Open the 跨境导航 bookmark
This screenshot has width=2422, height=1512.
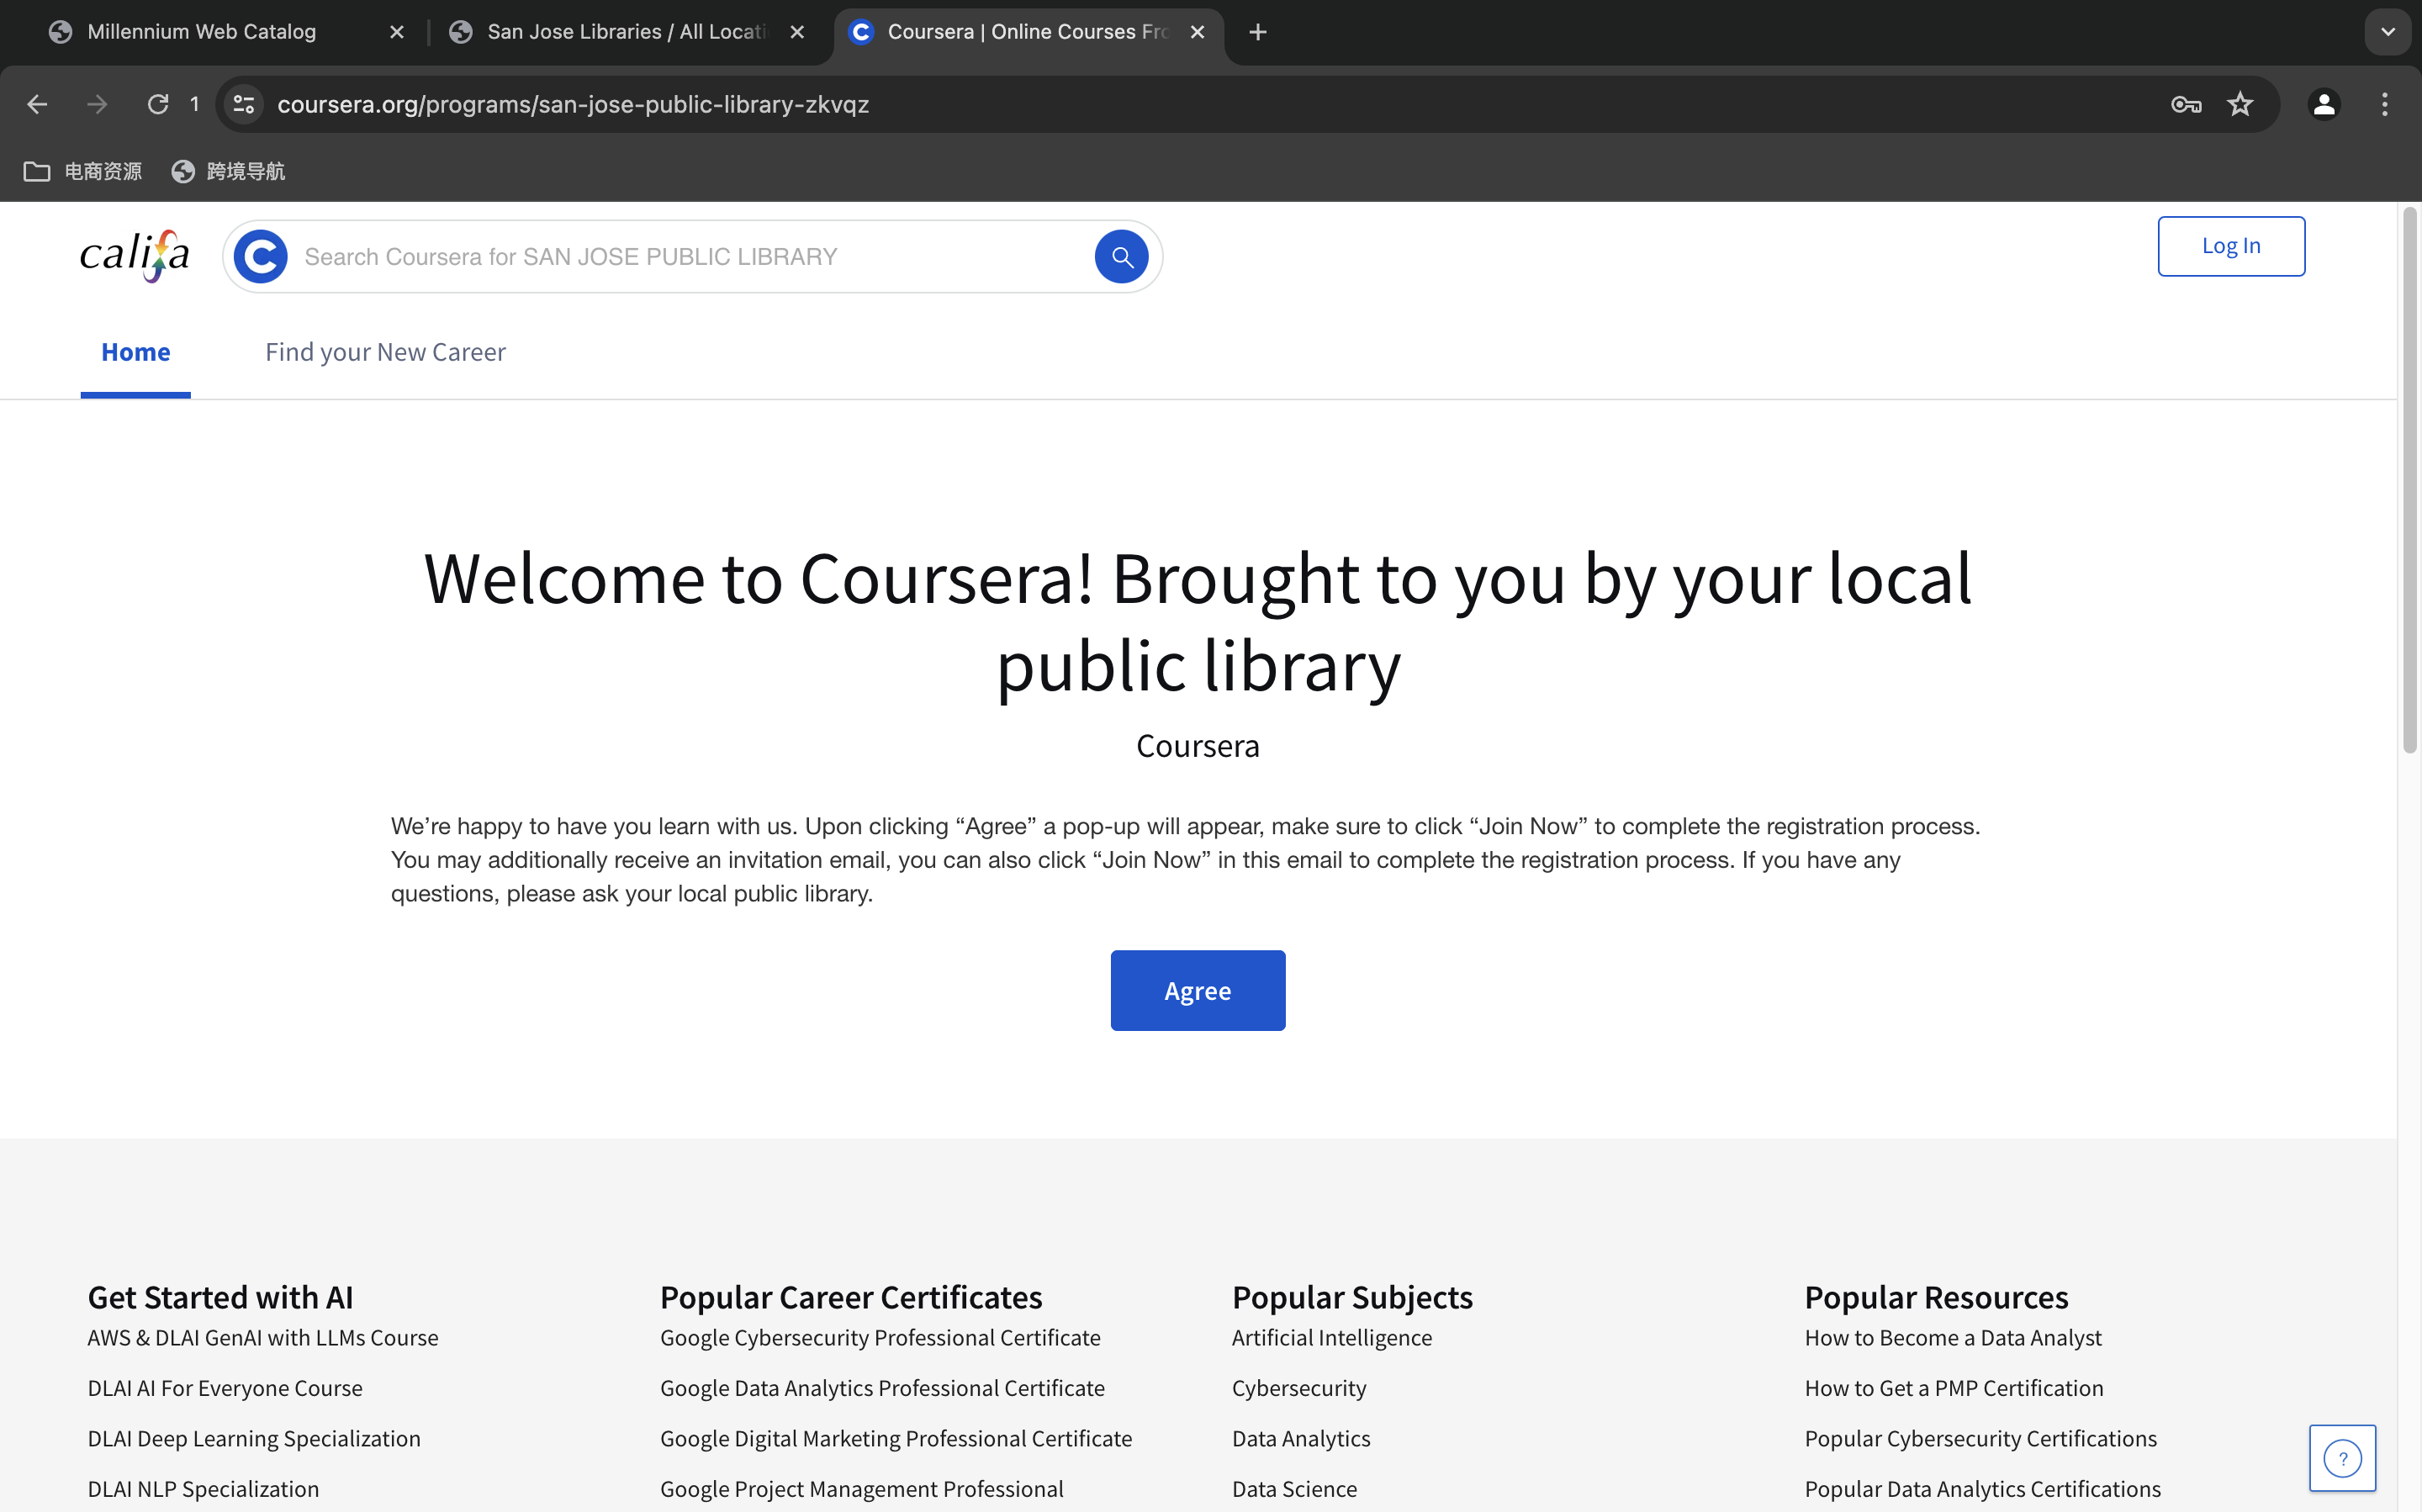229,171
